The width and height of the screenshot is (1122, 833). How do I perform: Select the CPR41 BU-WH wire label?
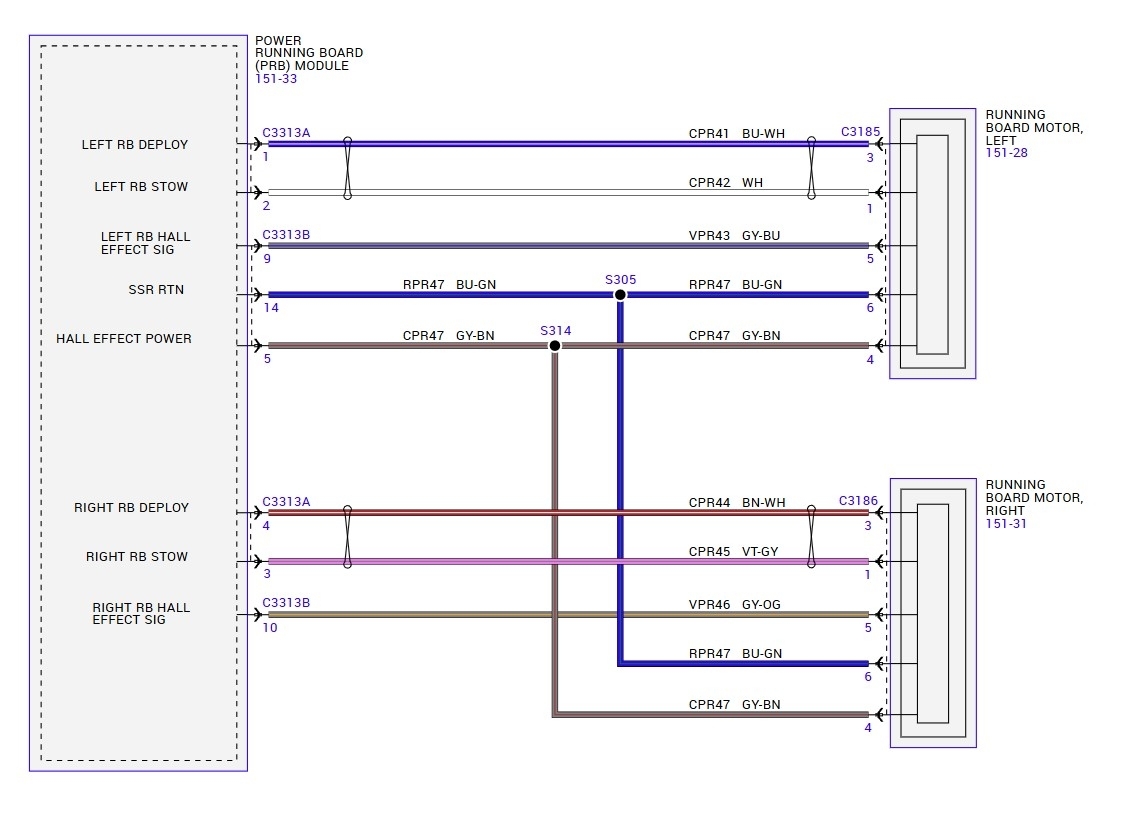[736, 133]
